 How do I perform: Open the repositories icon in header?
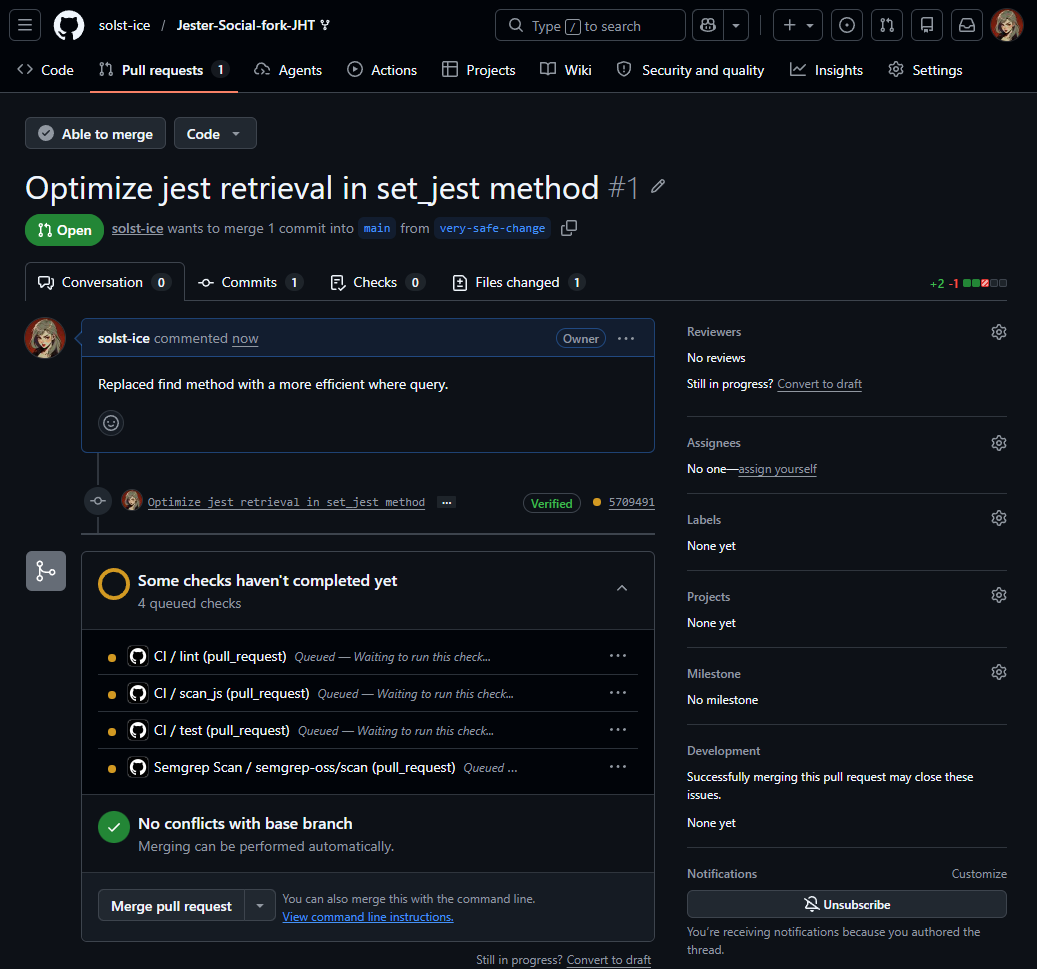pos(927,25)
